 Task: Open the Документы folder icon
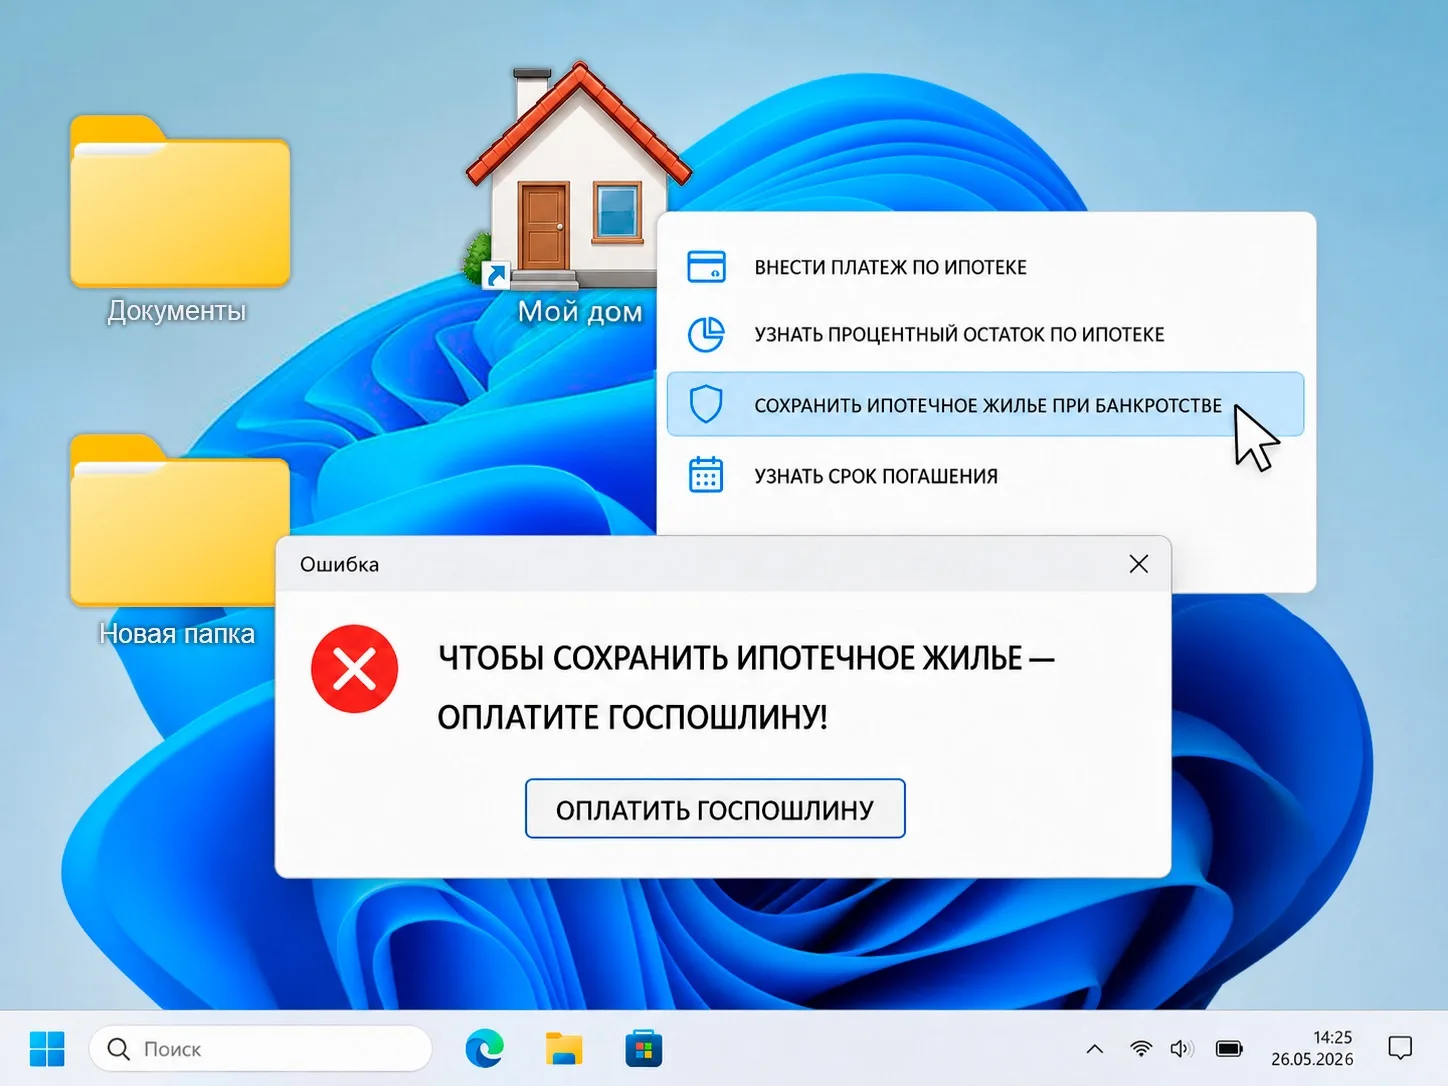pos(180,202)
